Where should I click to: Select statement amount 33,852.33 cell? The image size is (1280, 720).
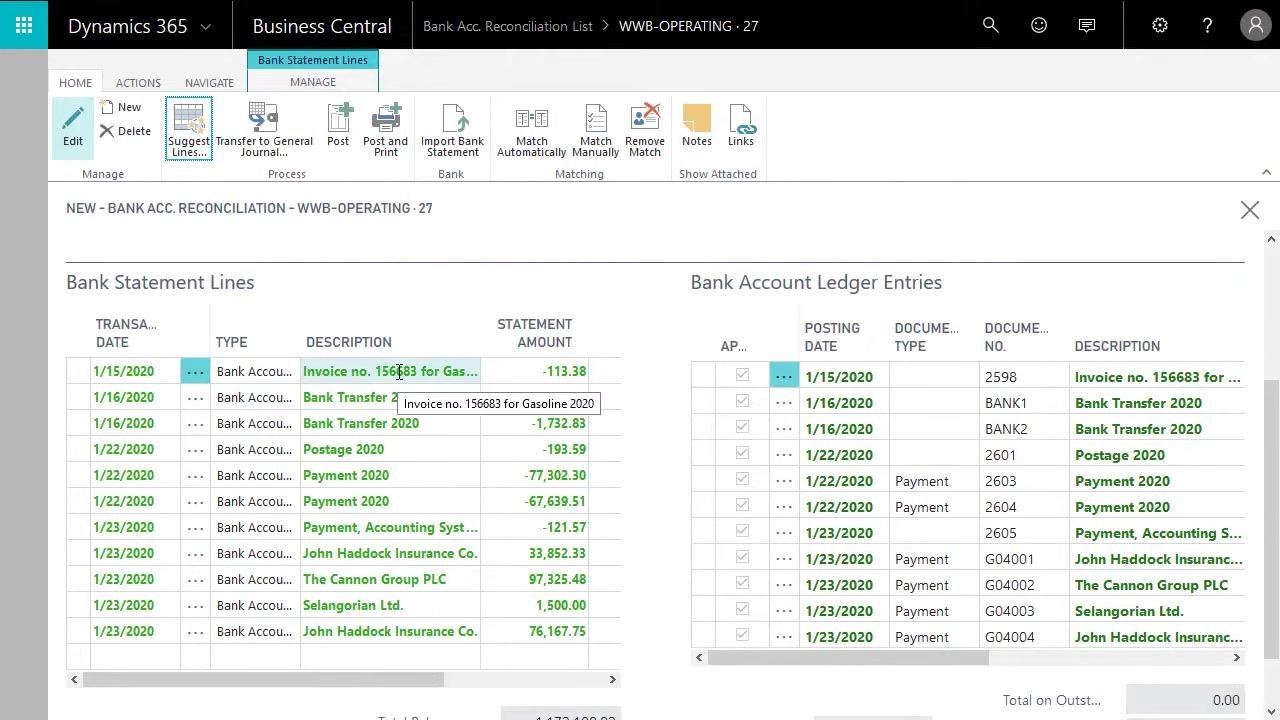(x=534, y=553)
